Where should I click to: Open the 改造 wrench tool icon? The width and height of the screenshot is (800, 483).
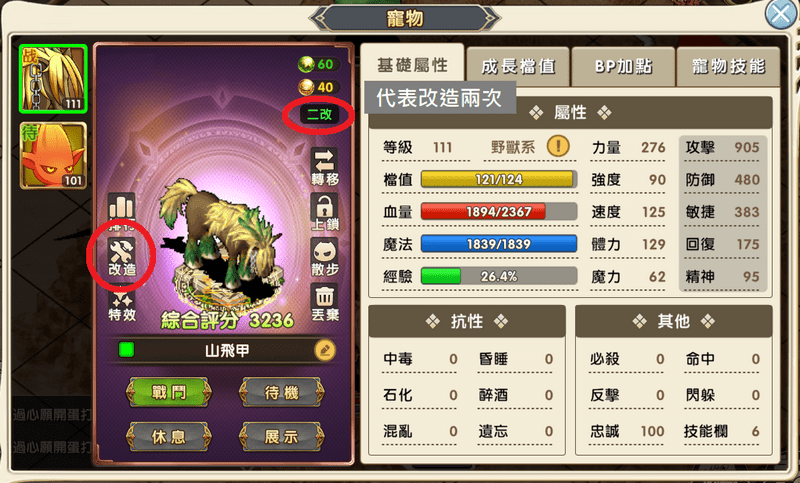click(x=121, y=258)
